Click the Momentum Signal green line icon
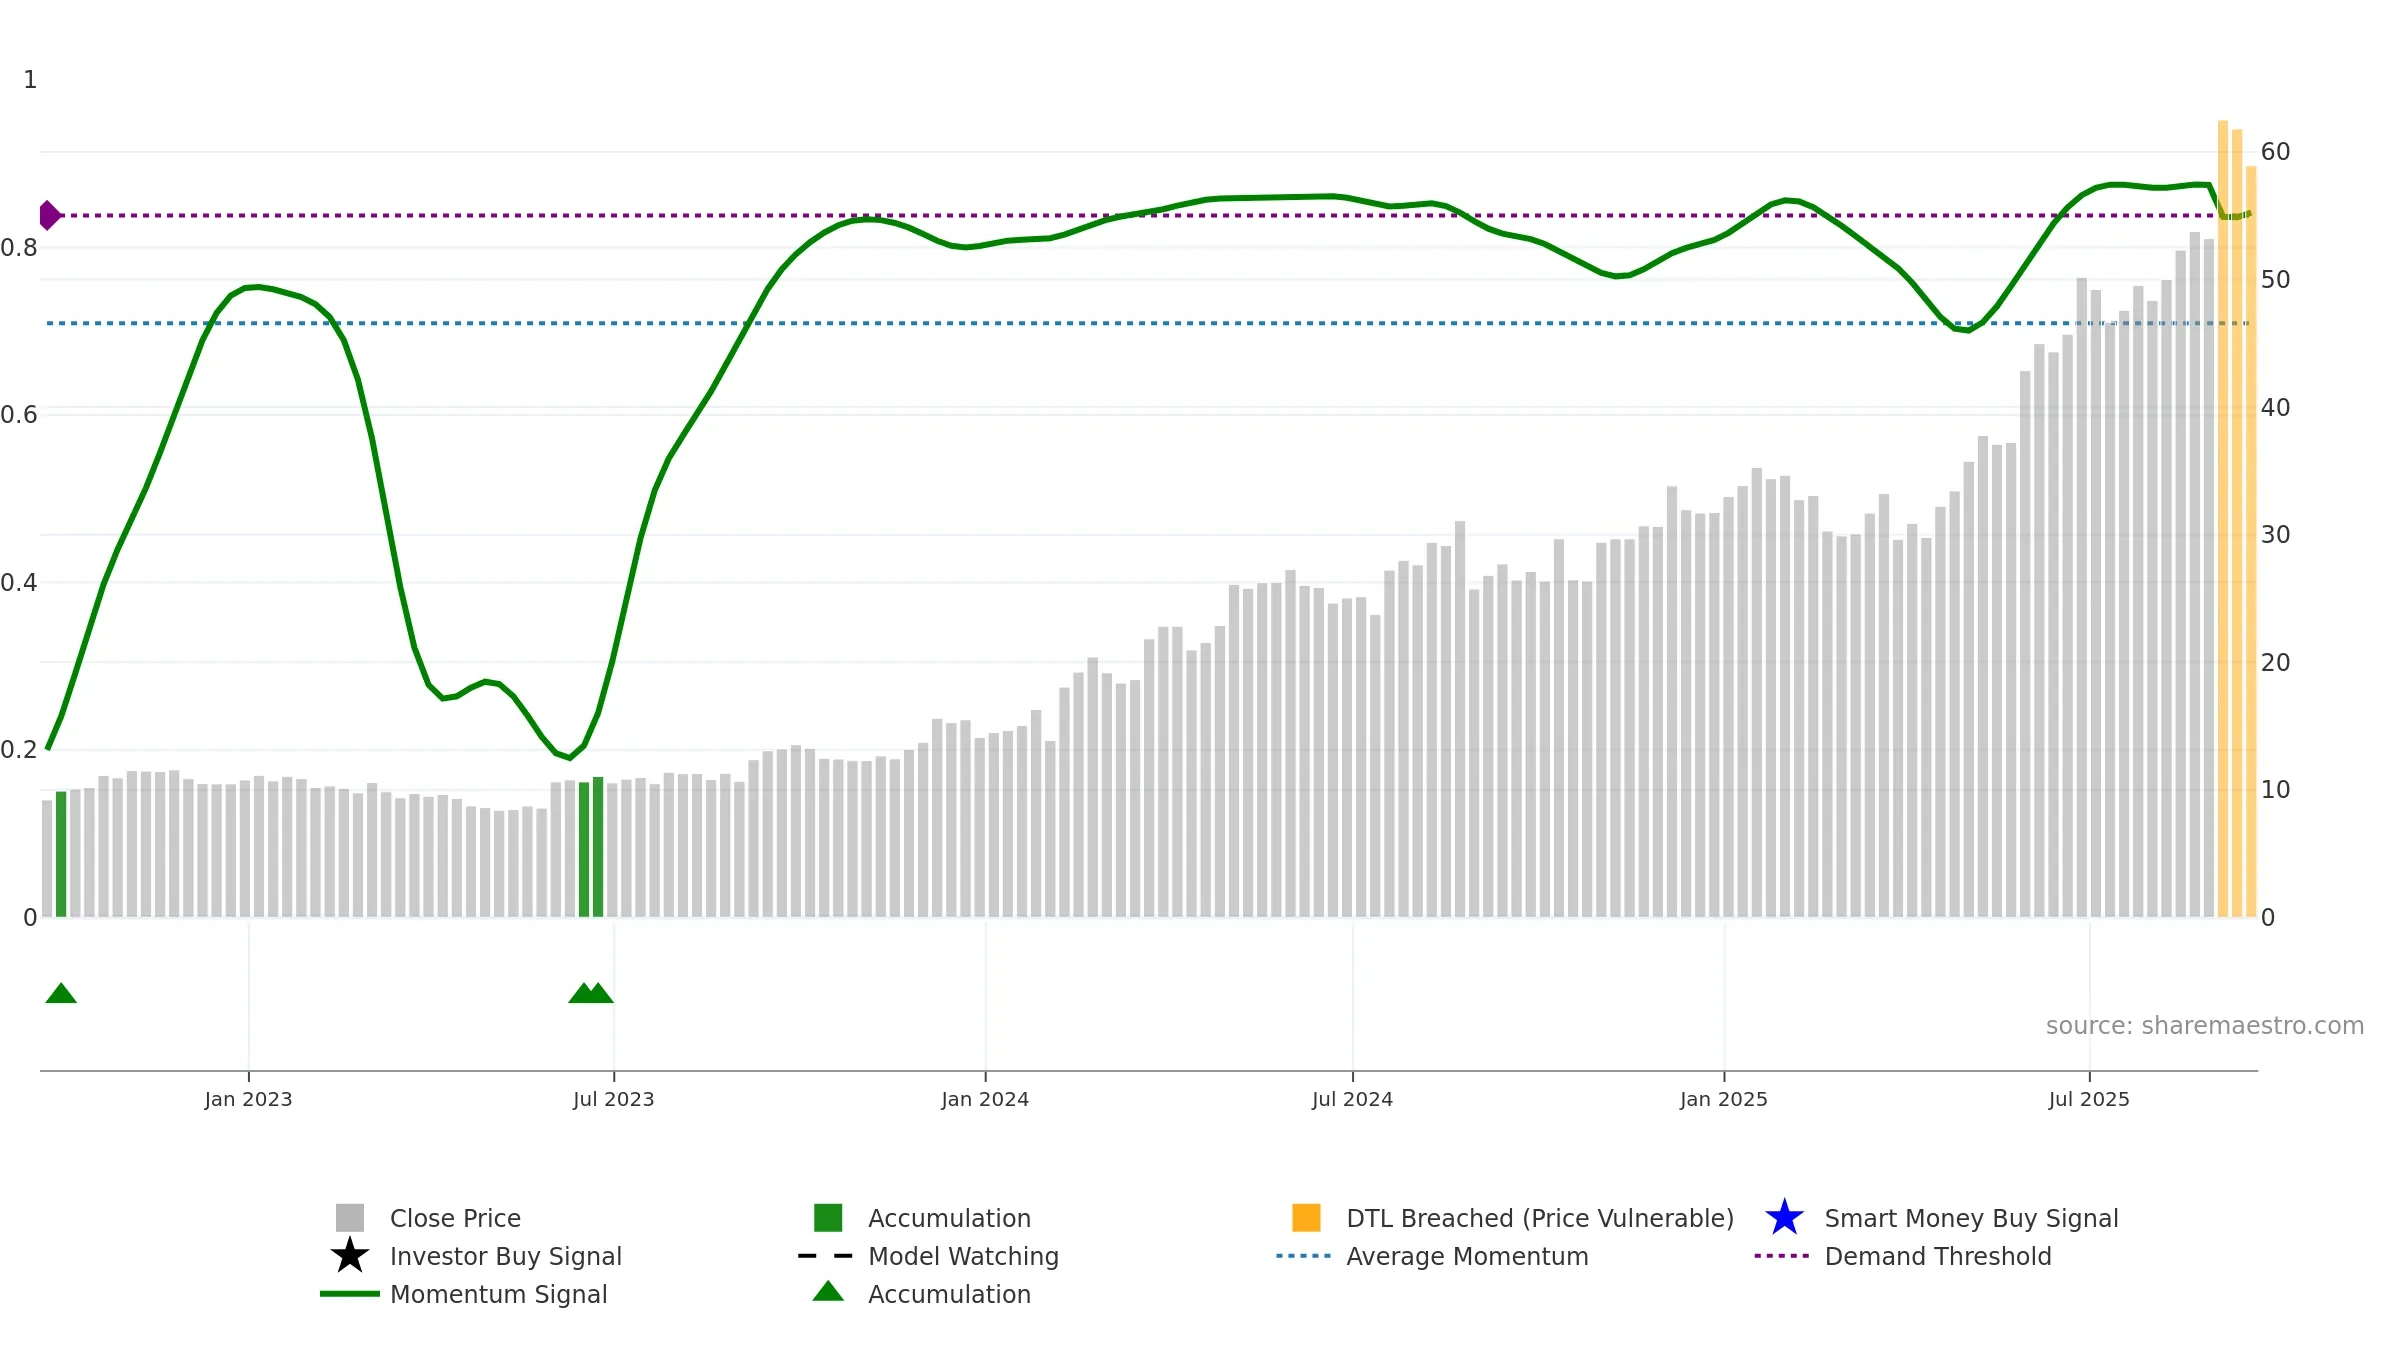The height and width of the screenshot is (1350, 2400). (350, 1294)
